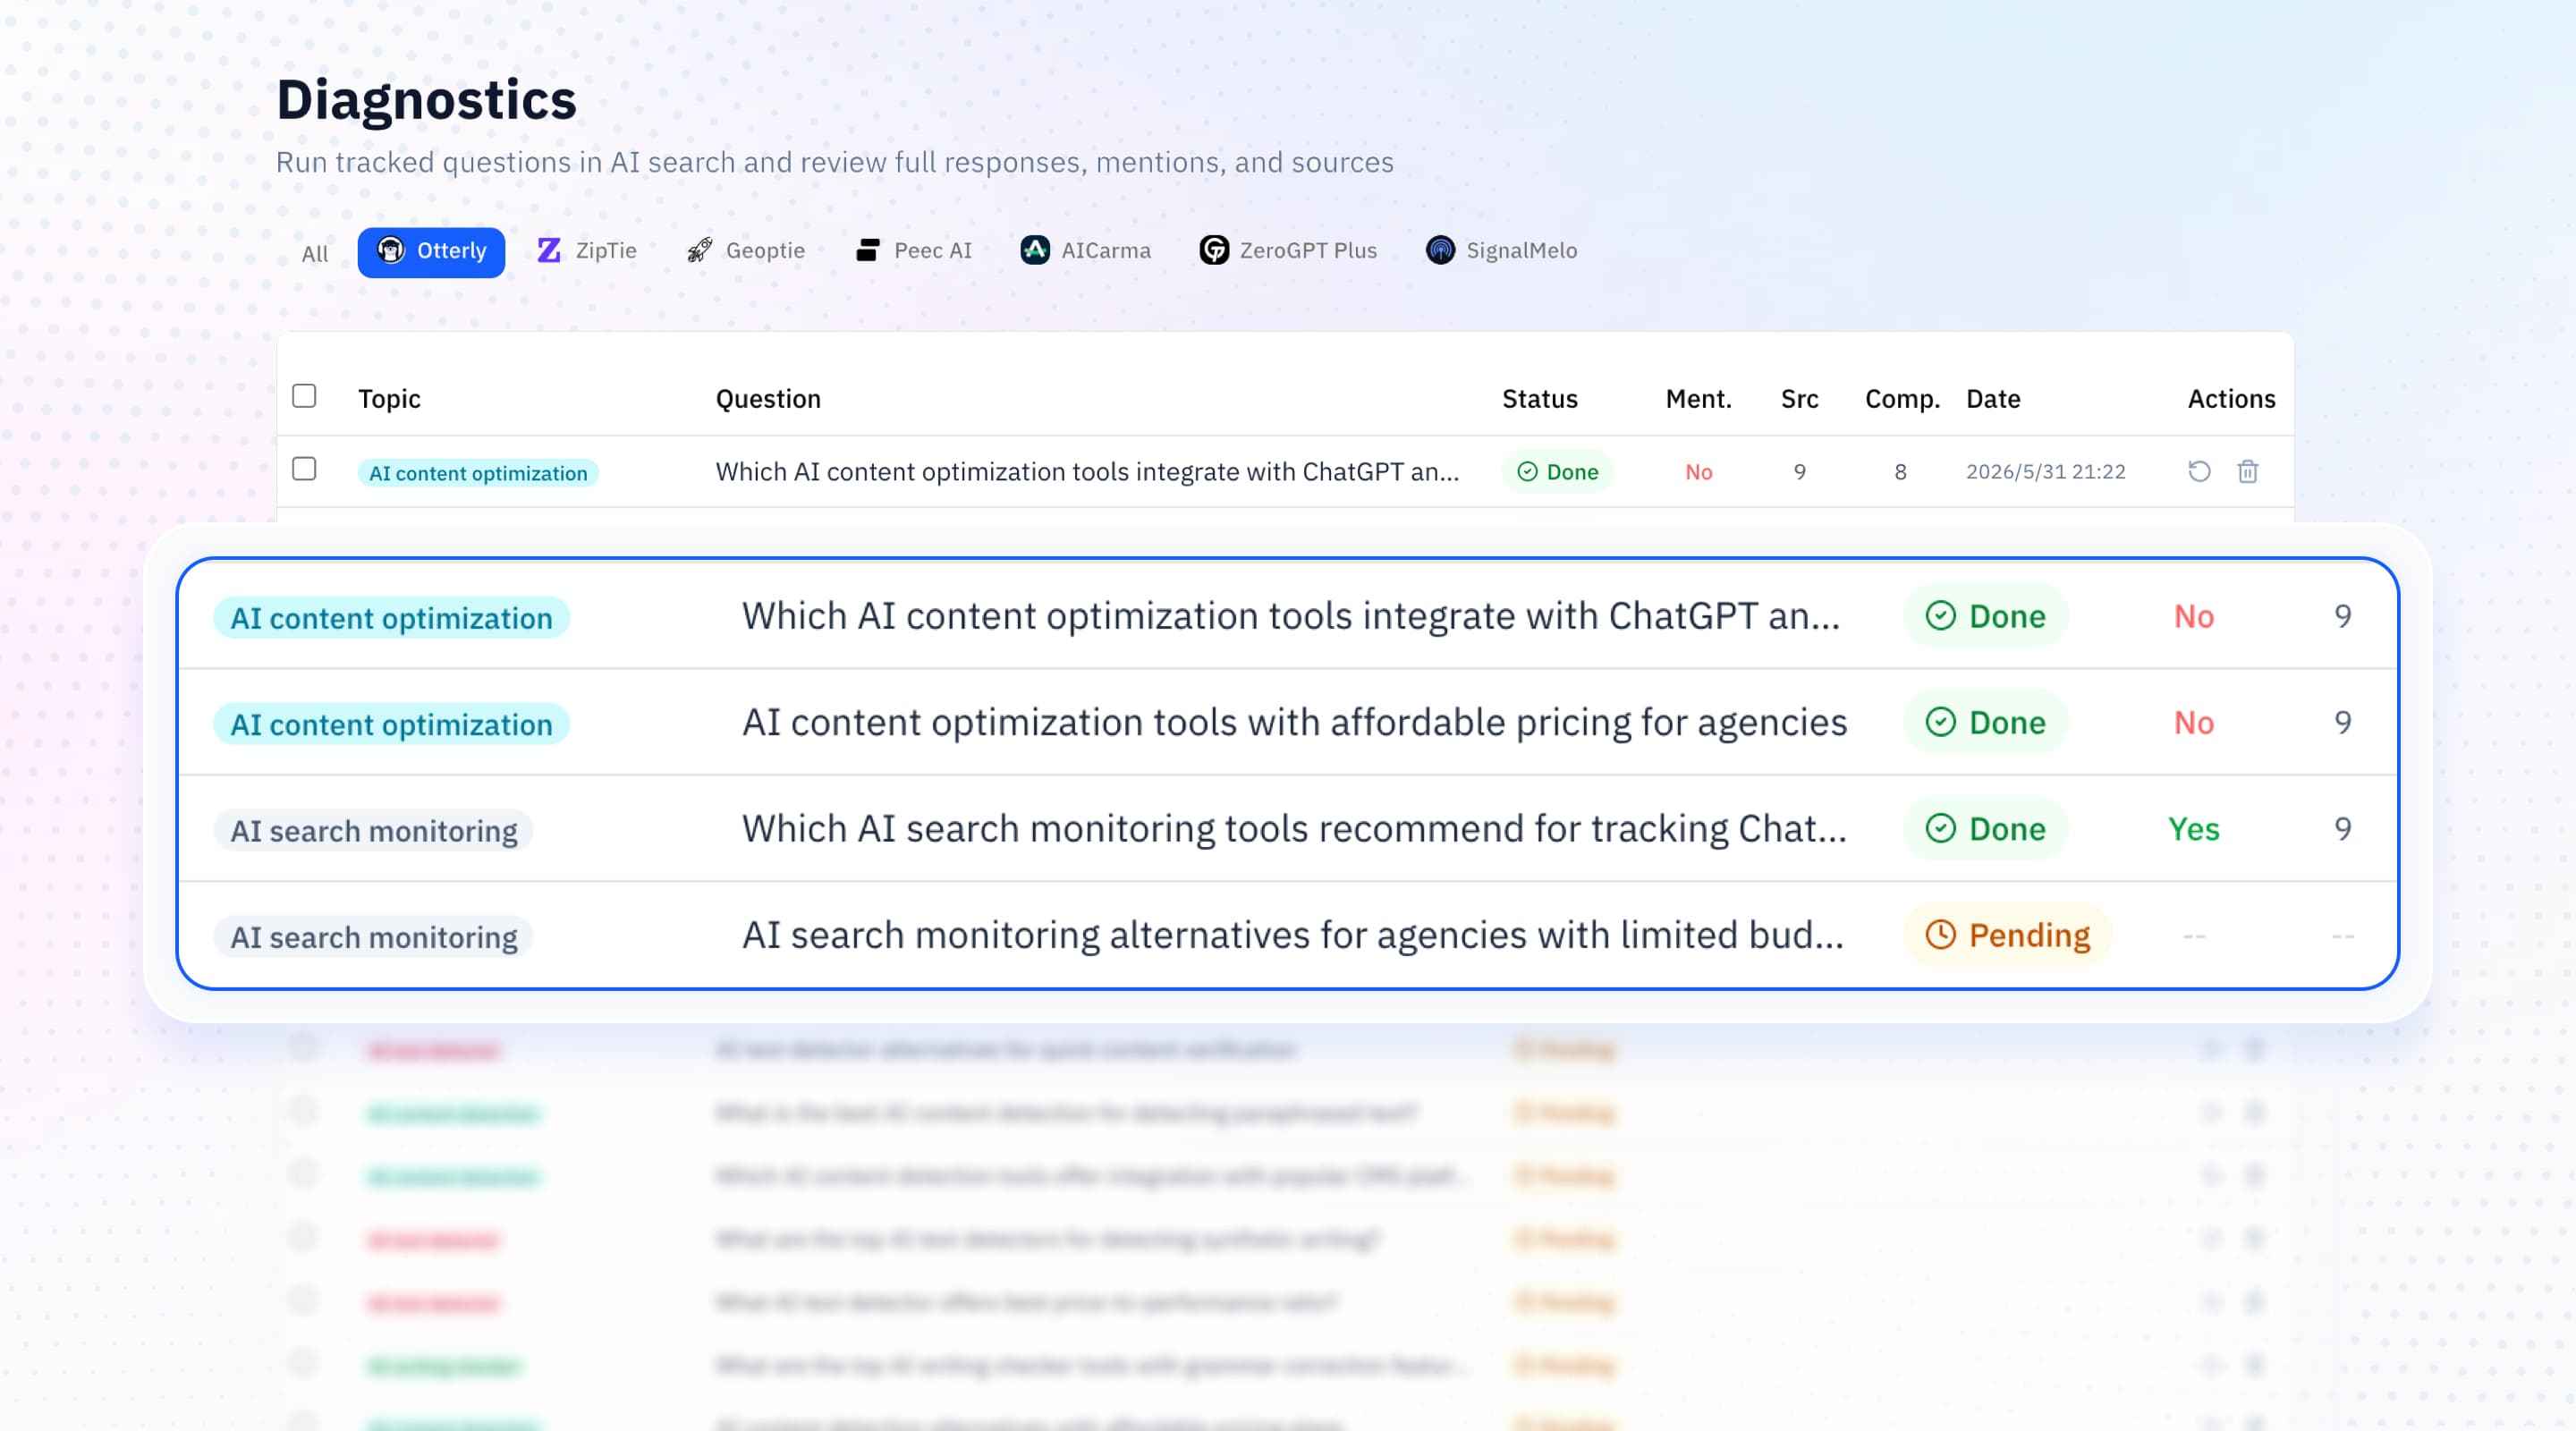This screenshot has width=2576, height=1431.
Task: Open the limited budget alternatives question row
Action: (x=1288, y=935)
